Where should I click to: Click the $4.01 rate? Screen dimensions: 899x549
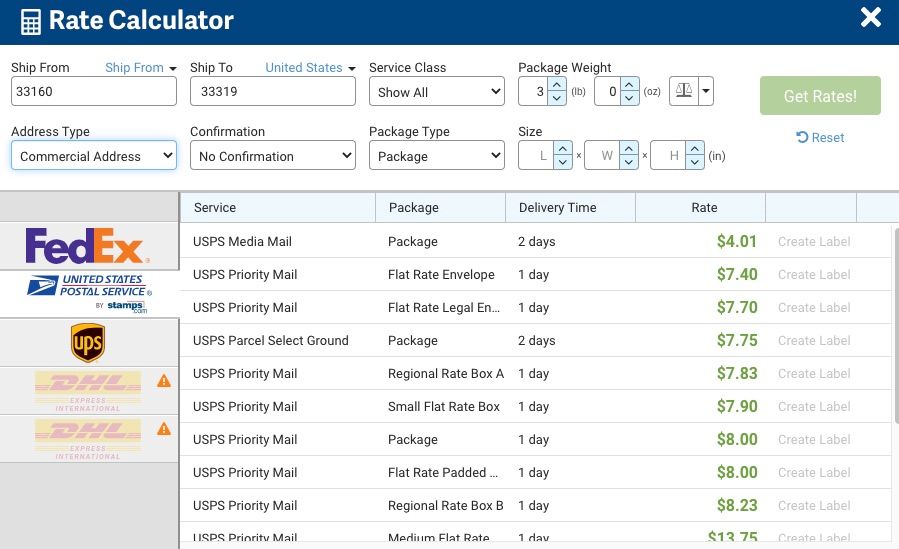[737, 241]
